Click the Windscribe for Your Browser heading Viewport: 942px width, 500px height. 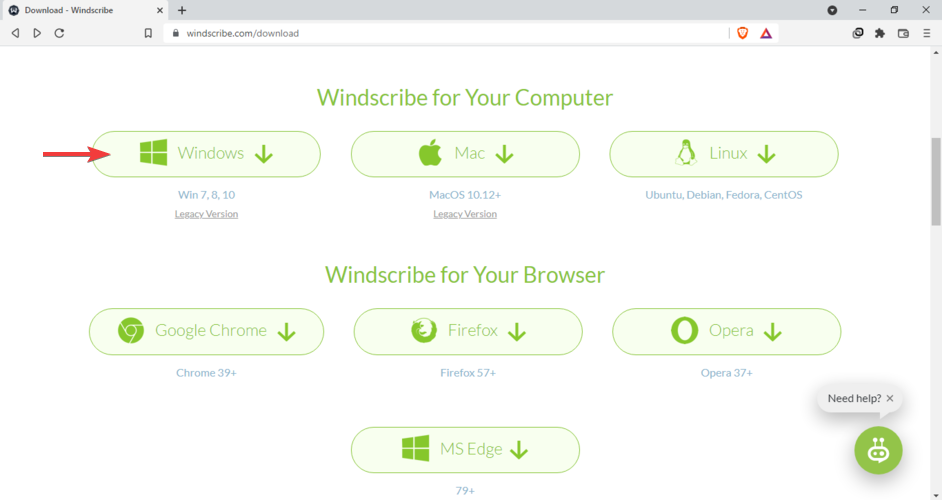click(x=465, y=275)
